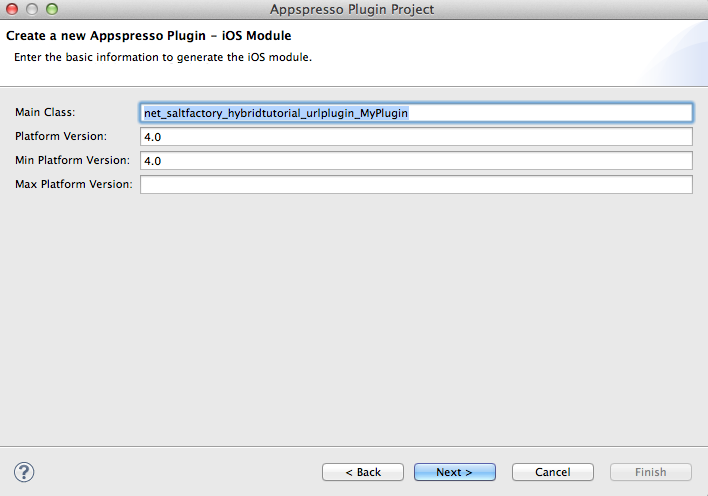Screen dimensions: 708x496
Task: Select the Min Platform Version field
Action: (x=416, y=160)
